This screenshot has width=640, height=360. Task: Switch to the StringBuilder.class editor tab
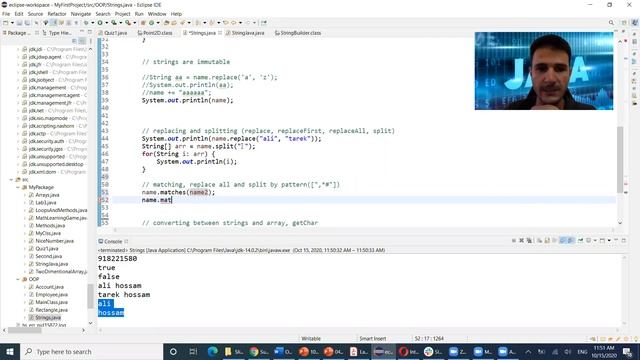point(298,33)
